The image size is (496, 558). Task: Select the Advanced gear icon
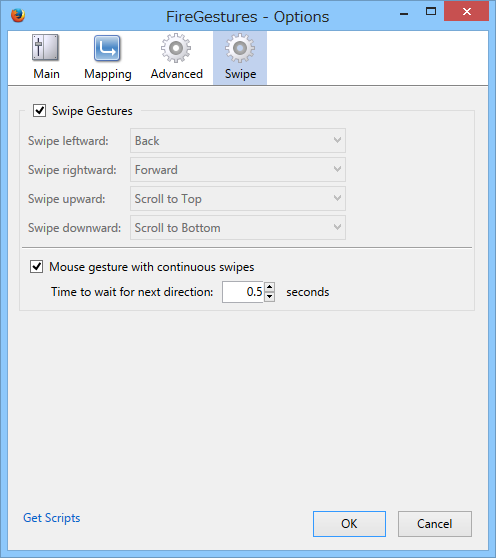(176, 48)
